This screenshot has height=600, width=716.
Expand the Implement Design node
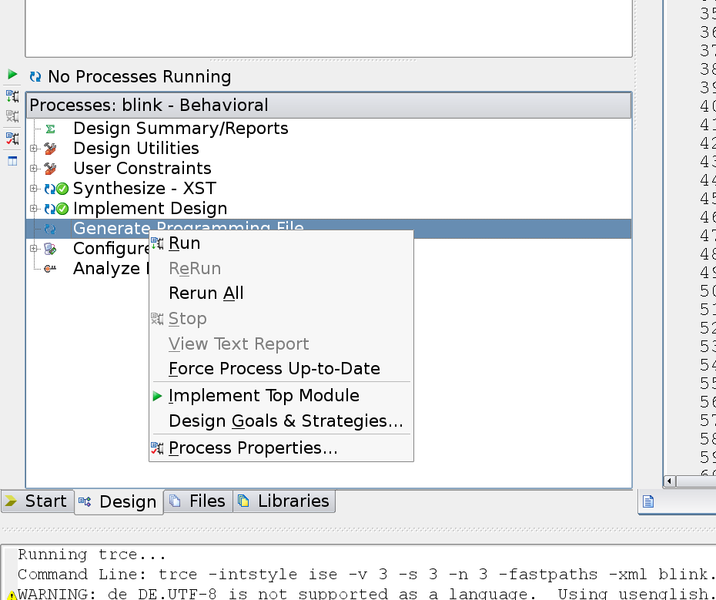(x=33, y=208)
